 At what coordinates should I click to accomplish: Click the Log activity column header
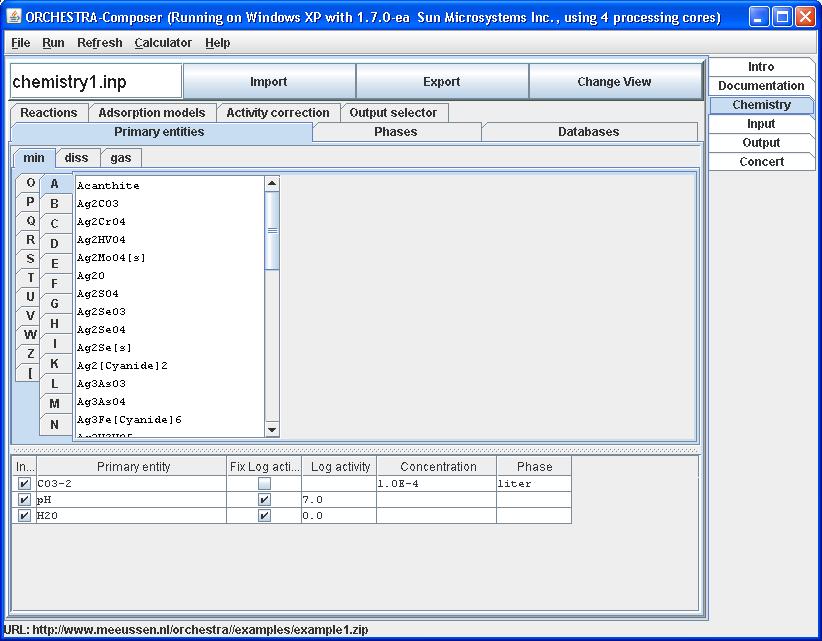[x=339, y=466]
